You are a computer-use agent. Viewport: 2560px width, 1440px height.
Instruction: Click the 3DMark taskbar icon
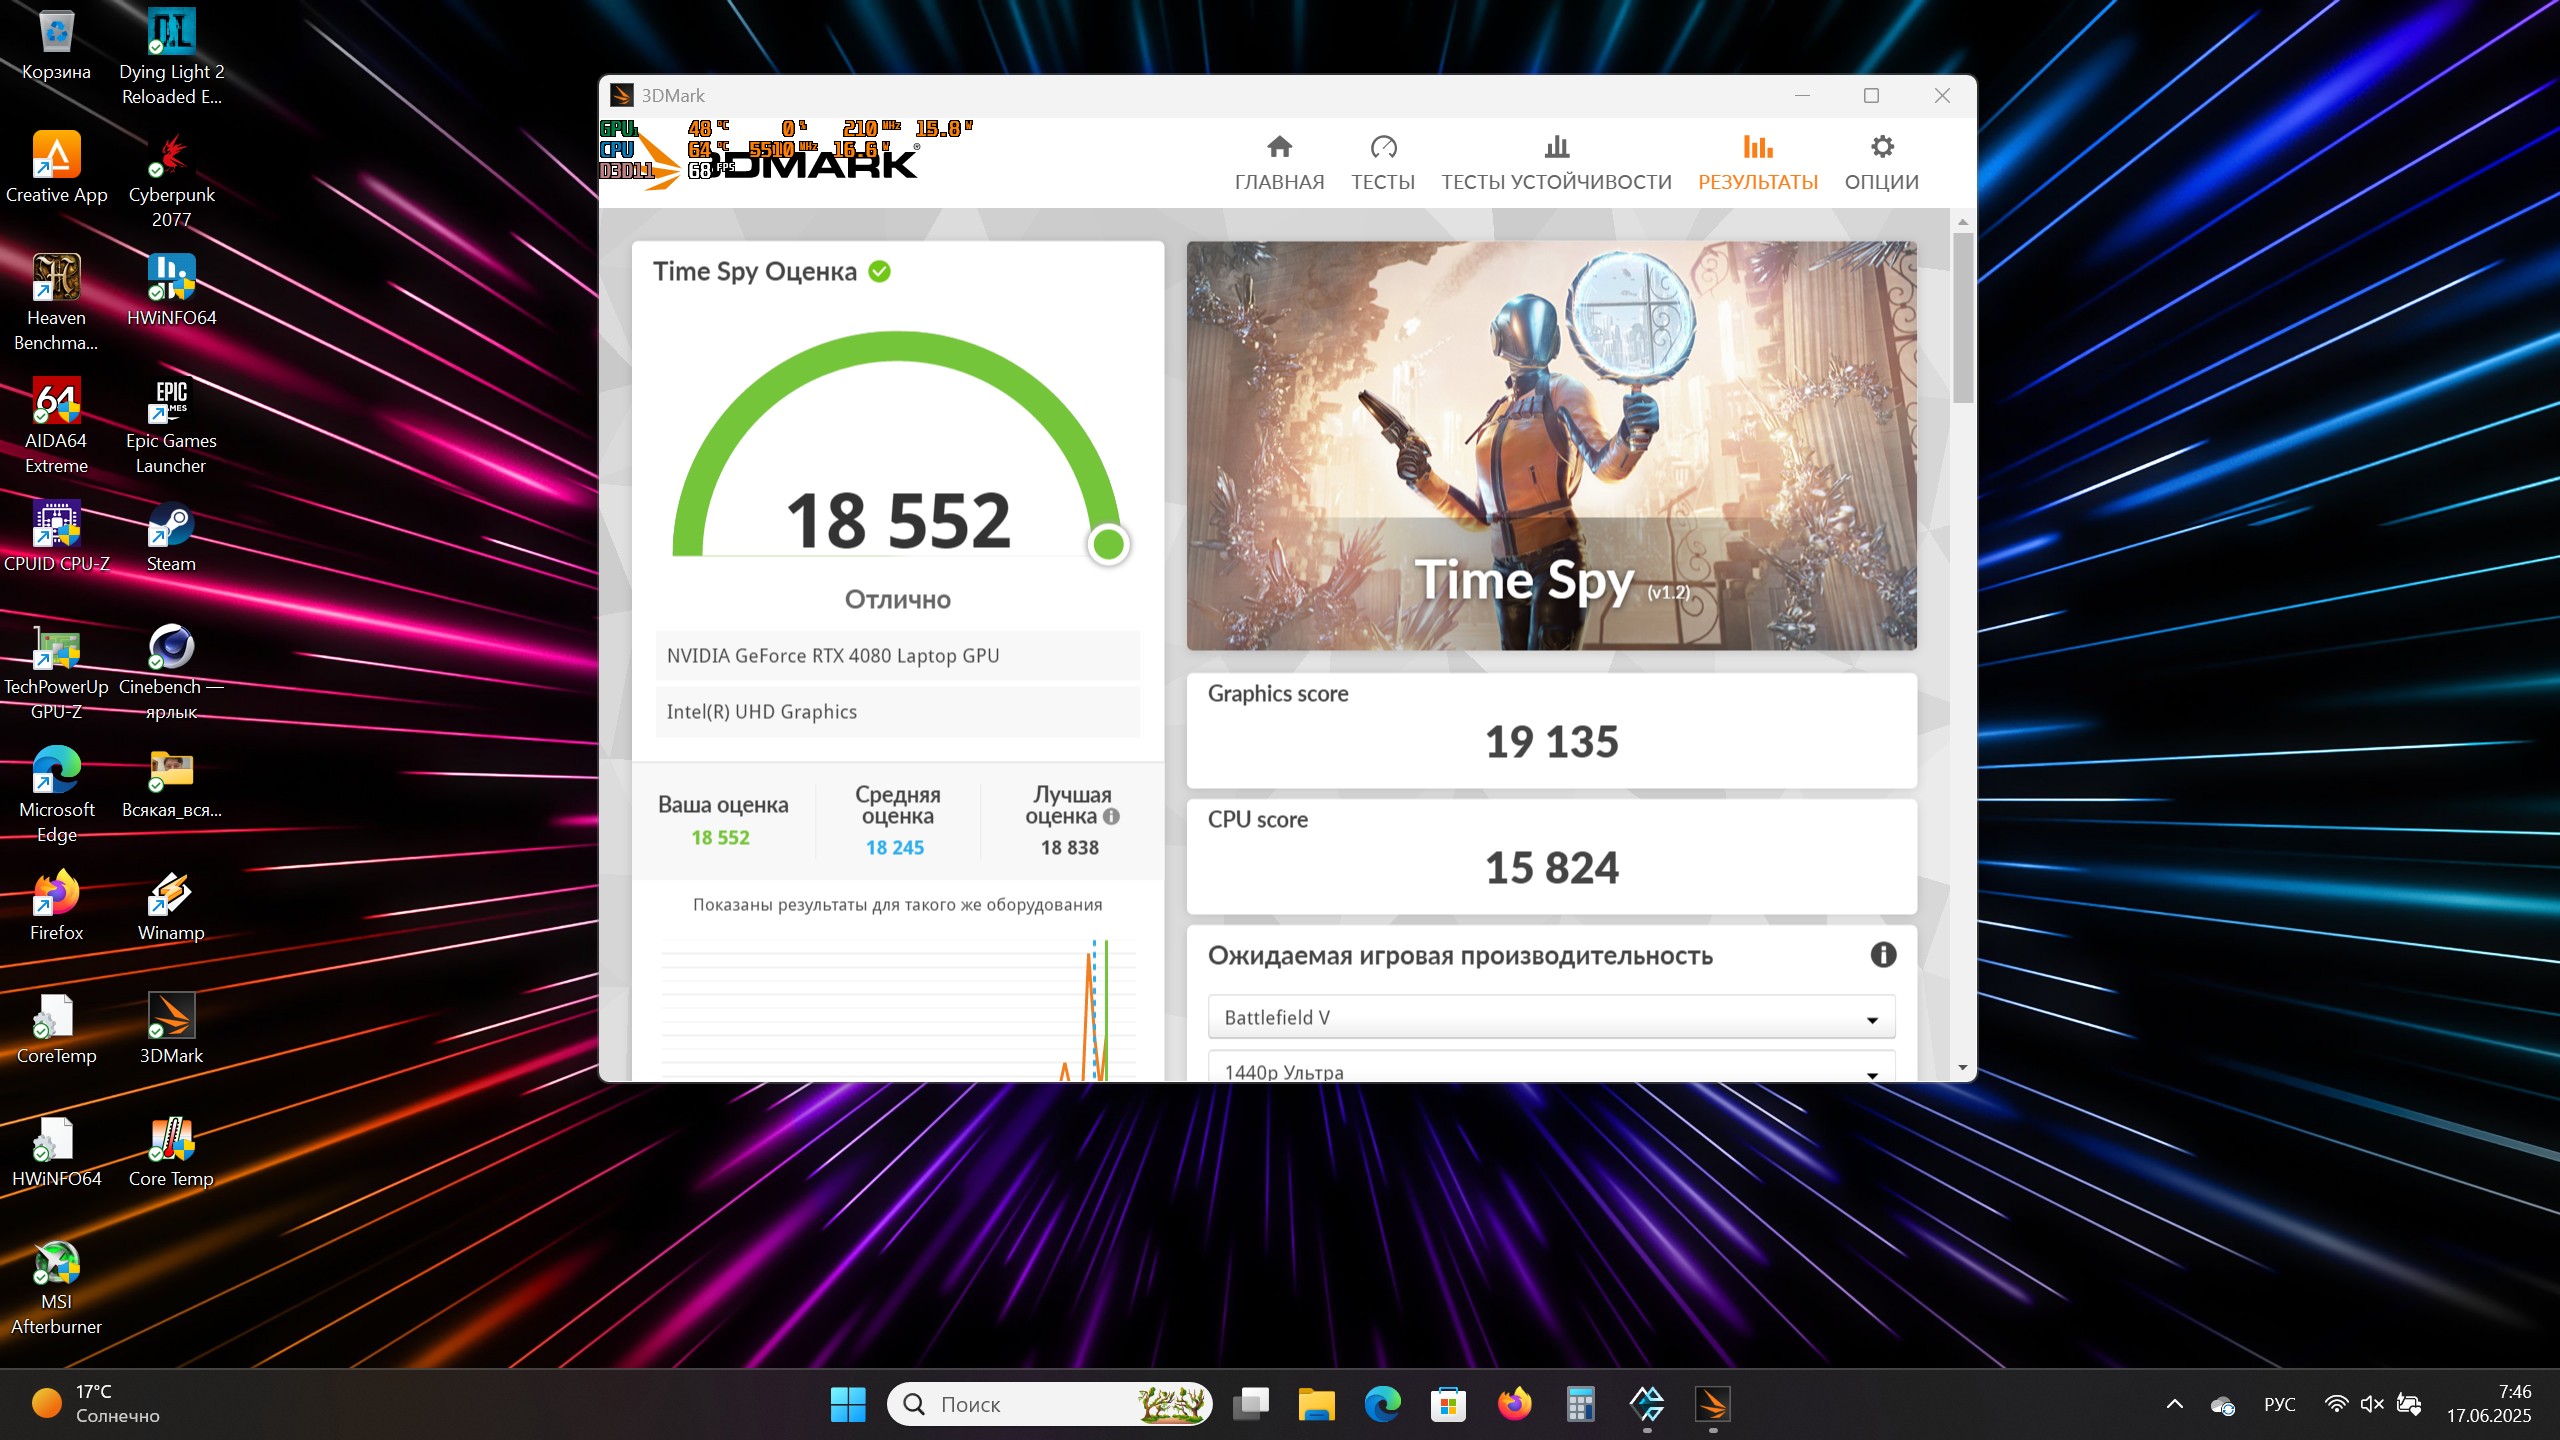point(1712,1405)
